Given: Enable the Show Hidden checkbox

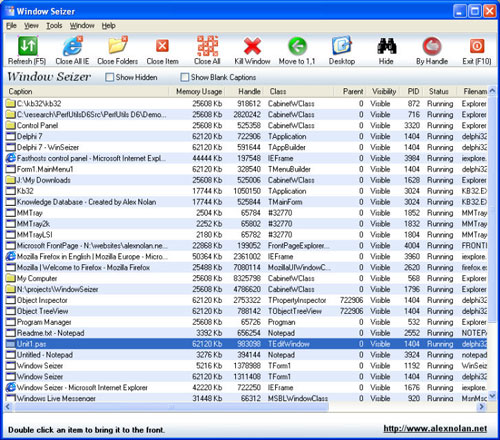Looking at the screenshot, I should click(109, 77).
